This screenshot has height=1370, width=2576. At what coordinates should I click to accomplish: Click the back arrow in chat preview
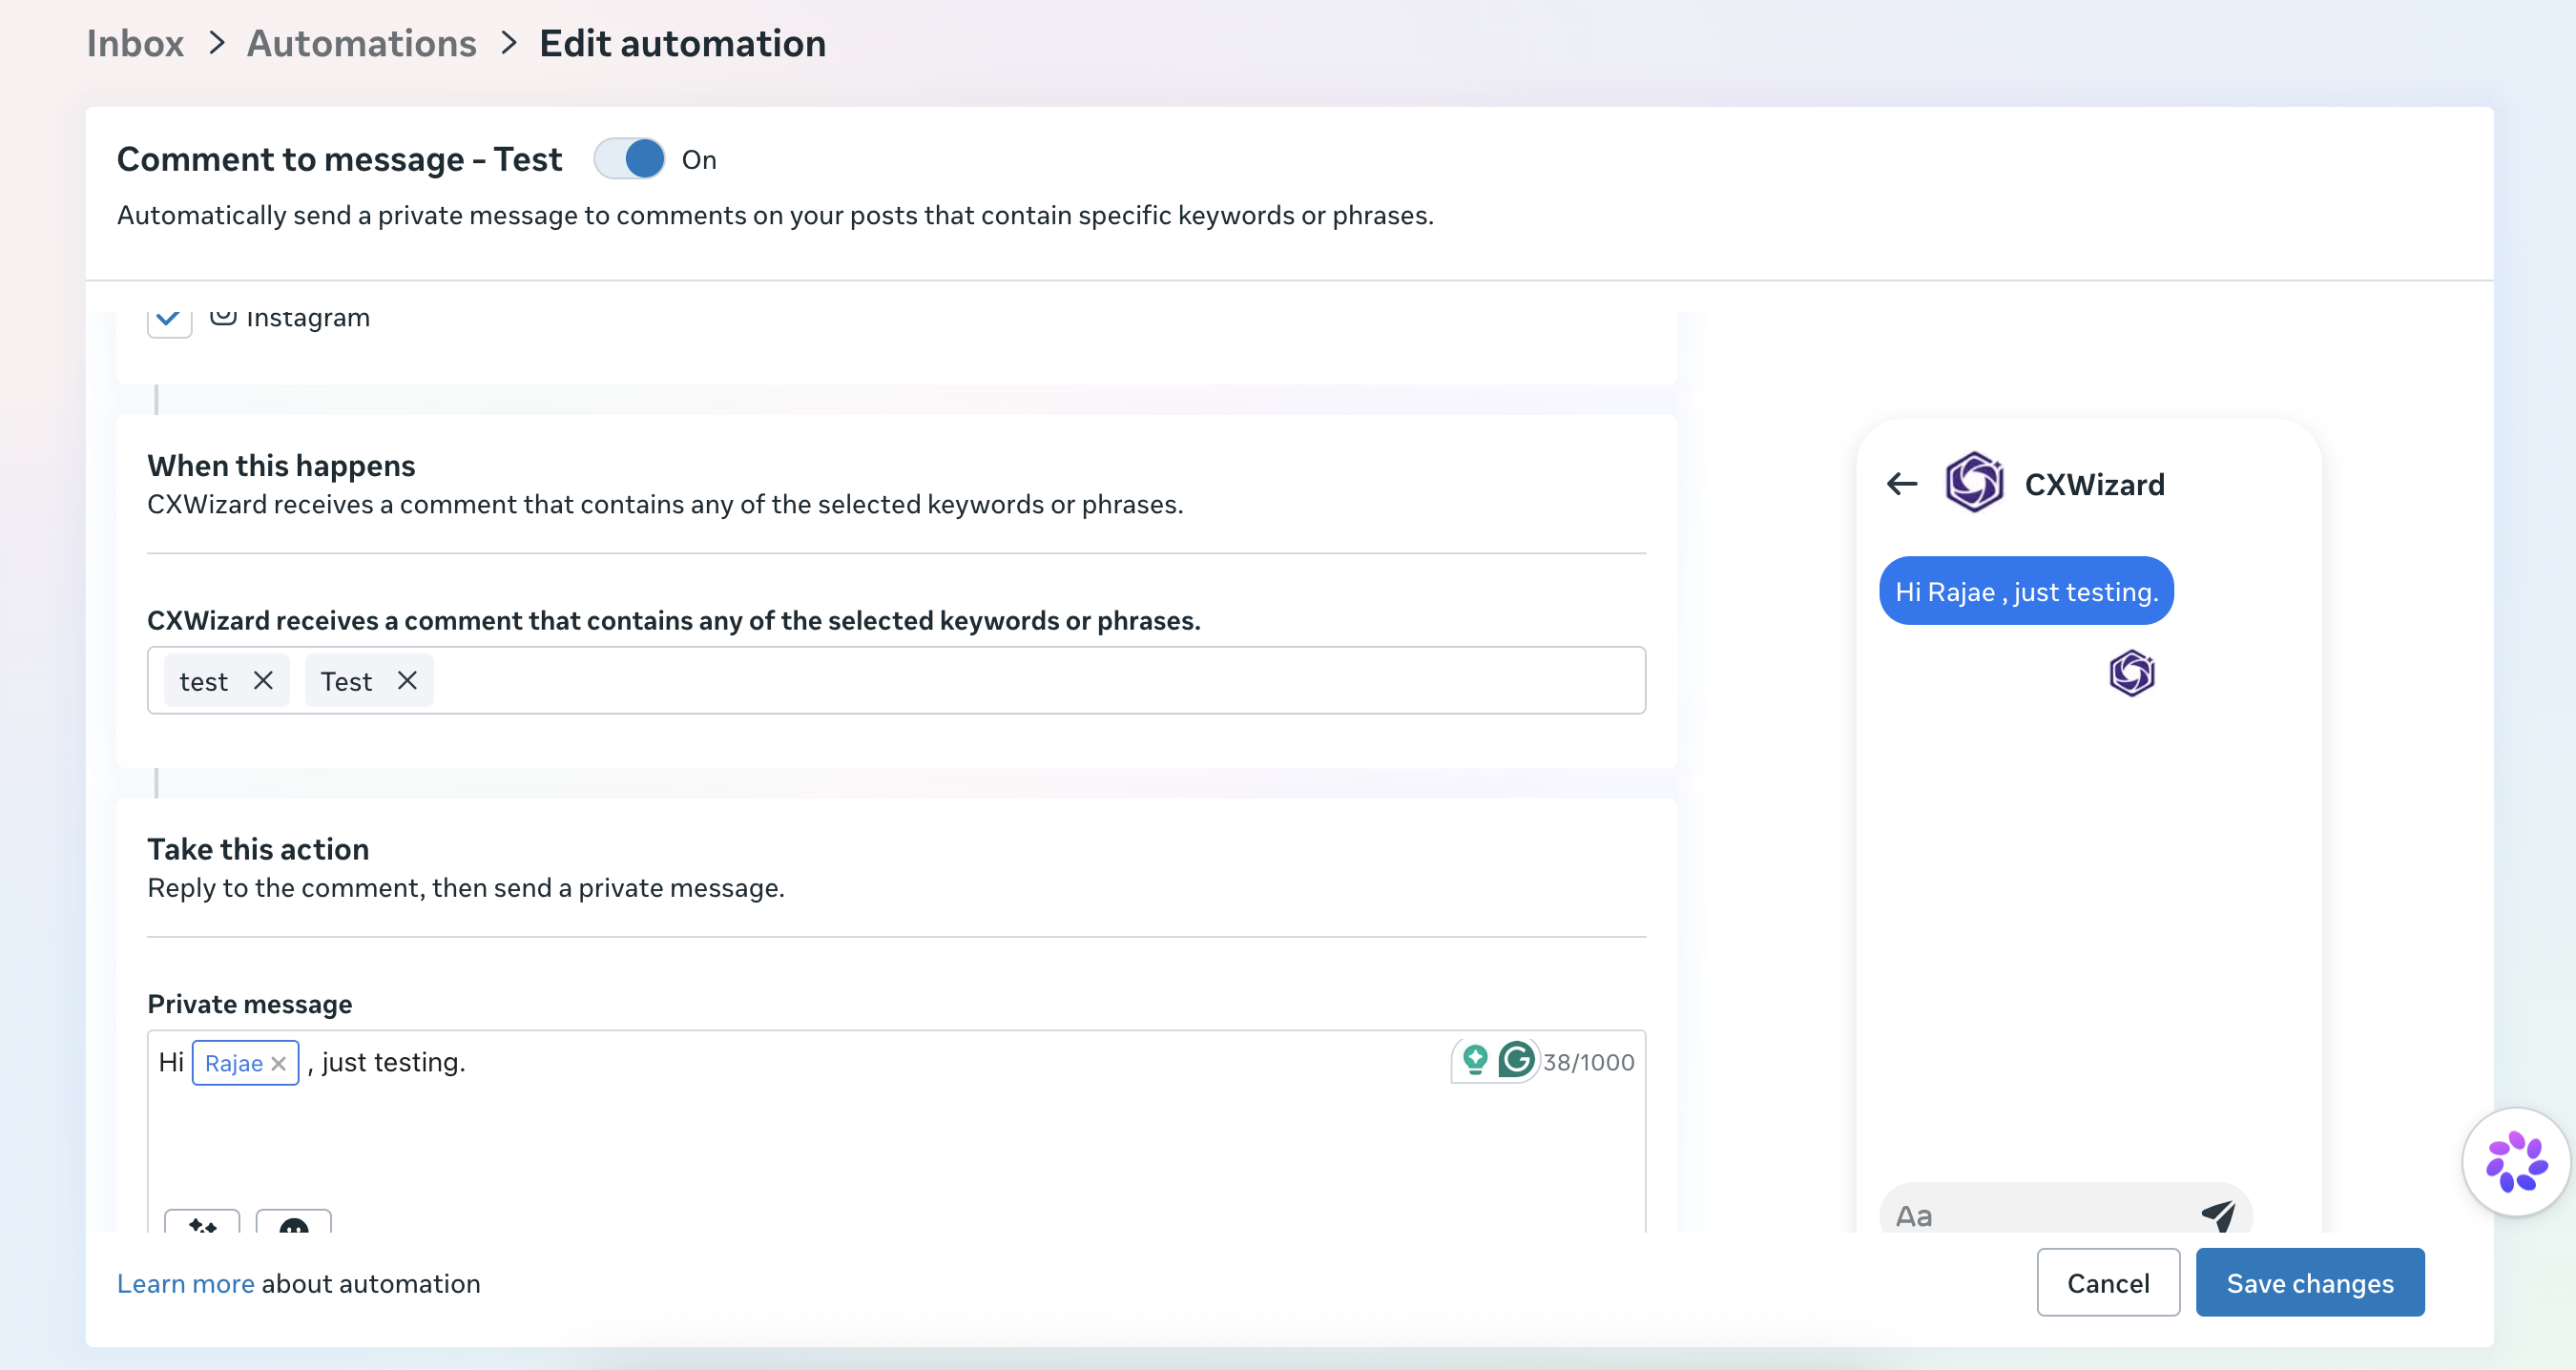pyautogui.click(x=1902, y=485)
